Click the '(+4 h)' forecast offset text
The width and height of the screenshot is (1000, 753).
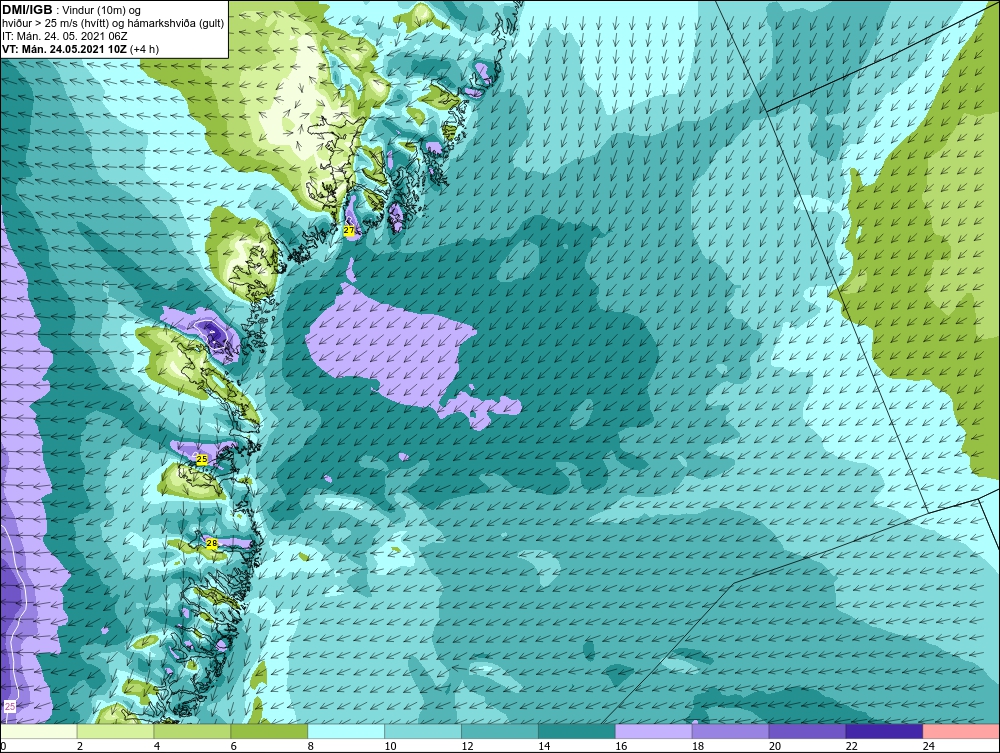(x=144, y=49)
